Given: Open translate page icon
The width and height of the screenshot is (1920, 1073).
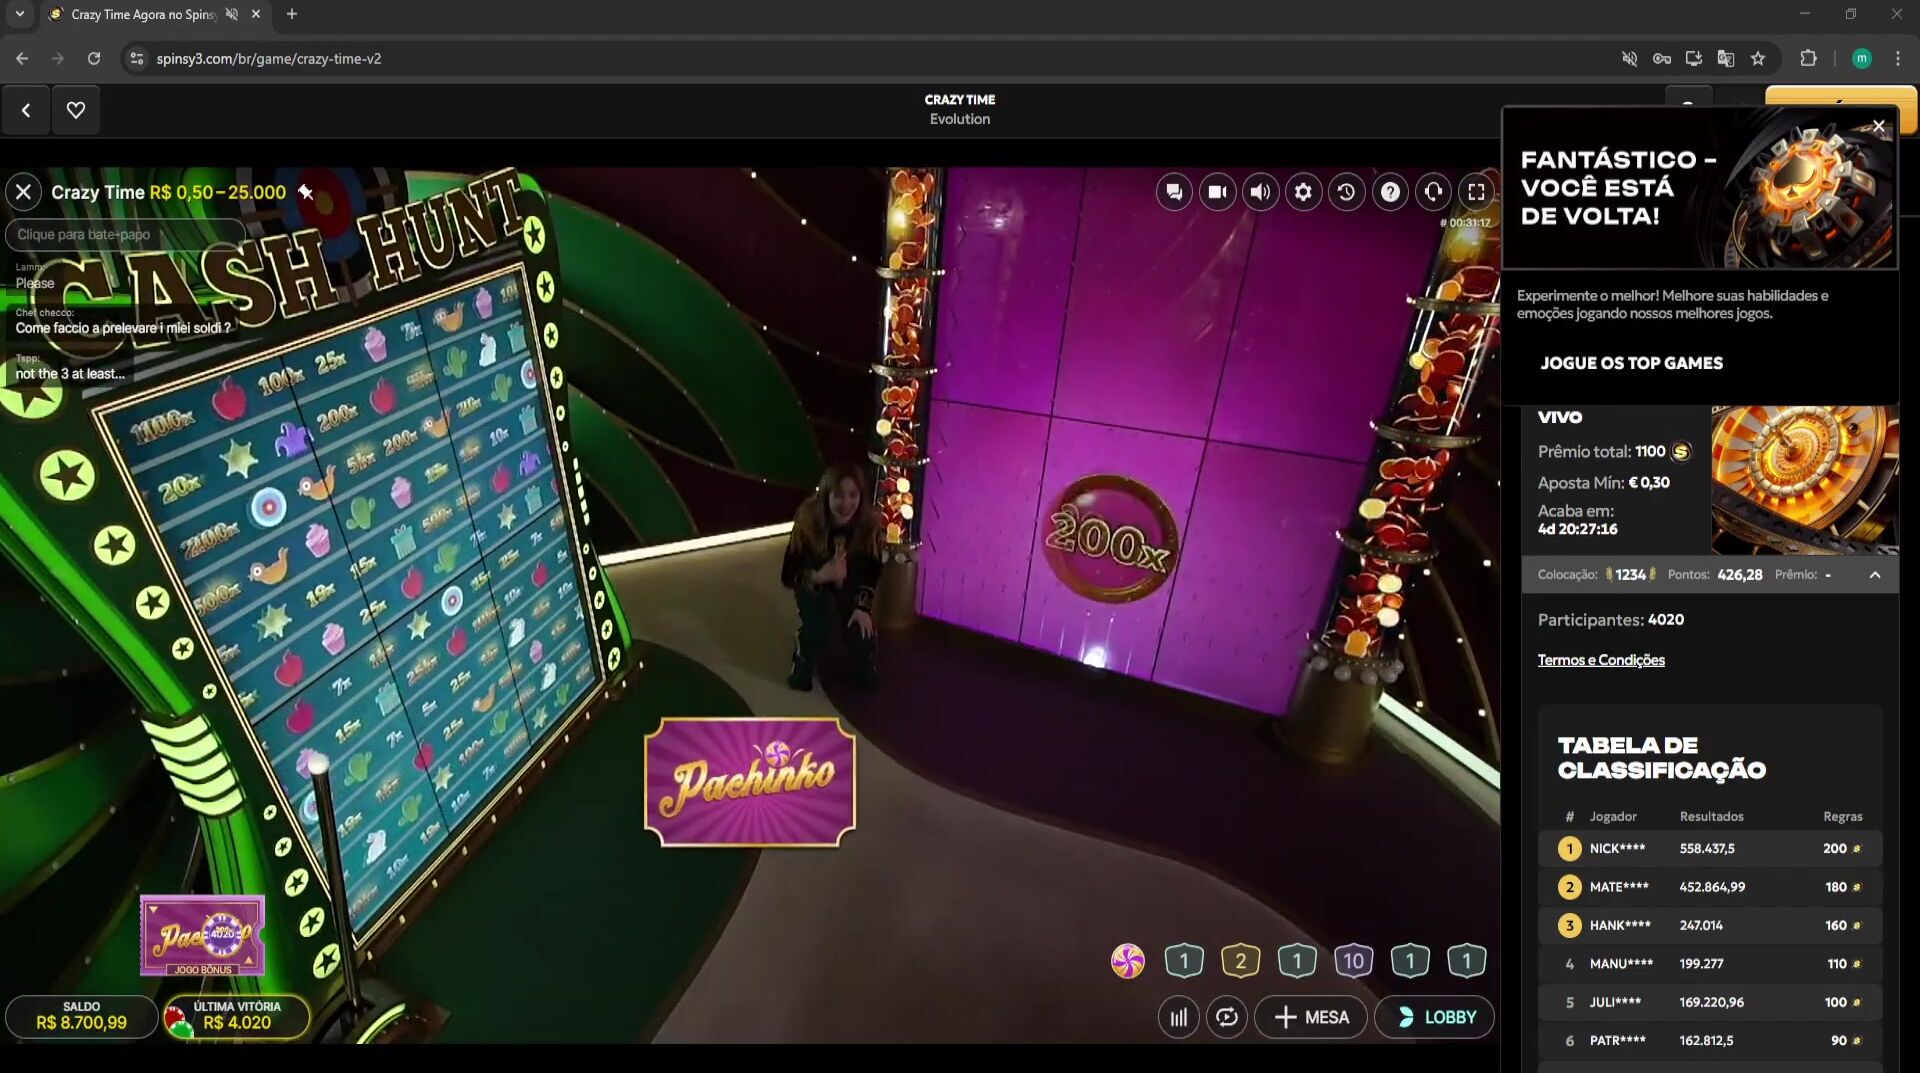Looking at the screenshot, I should [x=1726, y=58].
